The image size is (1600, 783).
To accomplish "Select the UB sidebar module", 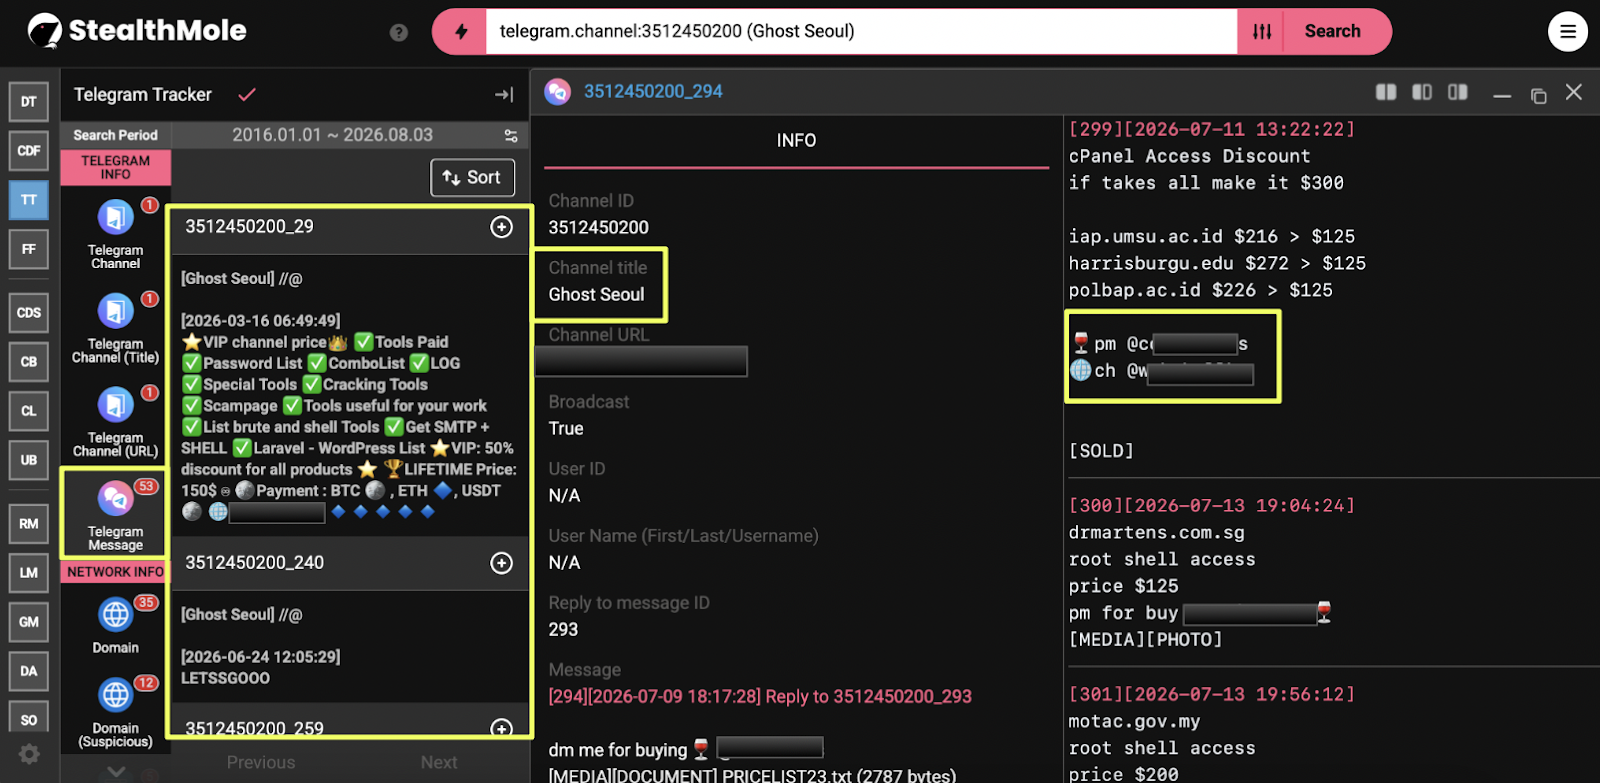I will (29, 460).
